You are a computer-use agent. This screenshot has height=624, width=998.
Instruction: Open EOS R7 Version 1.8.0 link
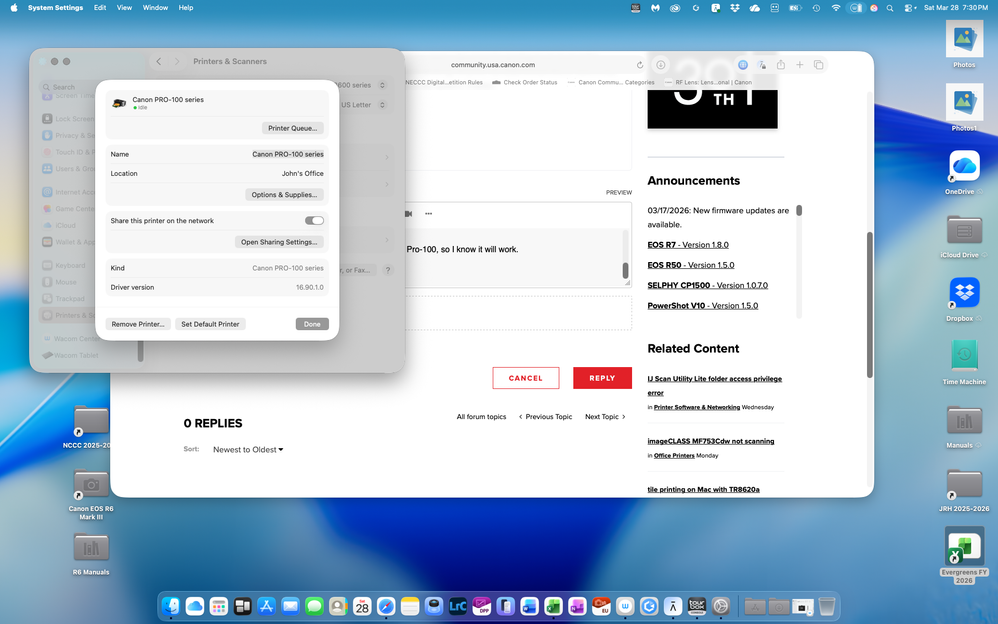(688, 245)
